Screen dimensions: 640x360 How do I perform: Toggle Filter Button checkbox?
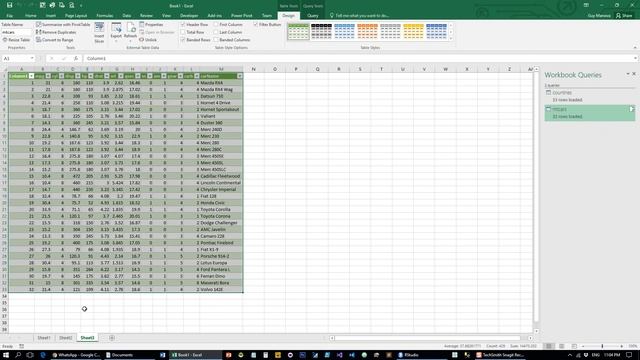[x=256, y=24]
